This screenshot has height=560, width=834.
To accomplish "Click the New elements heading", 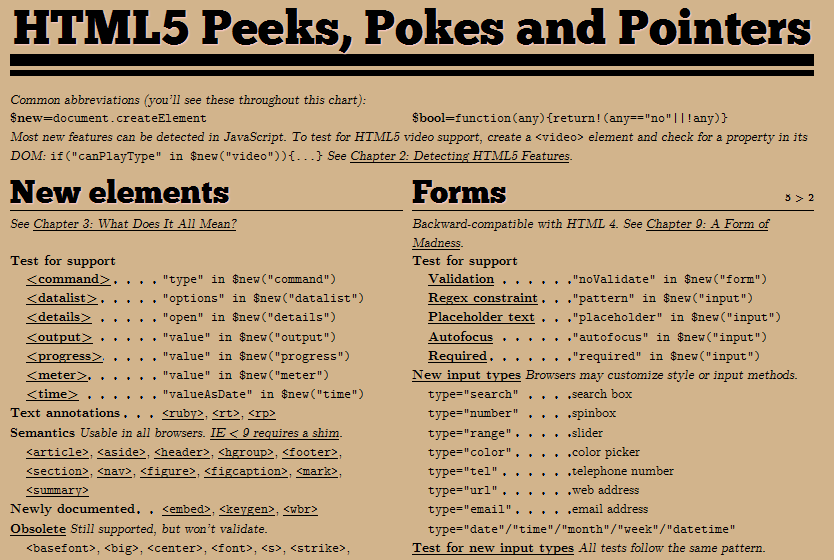I will click(120, 193).
